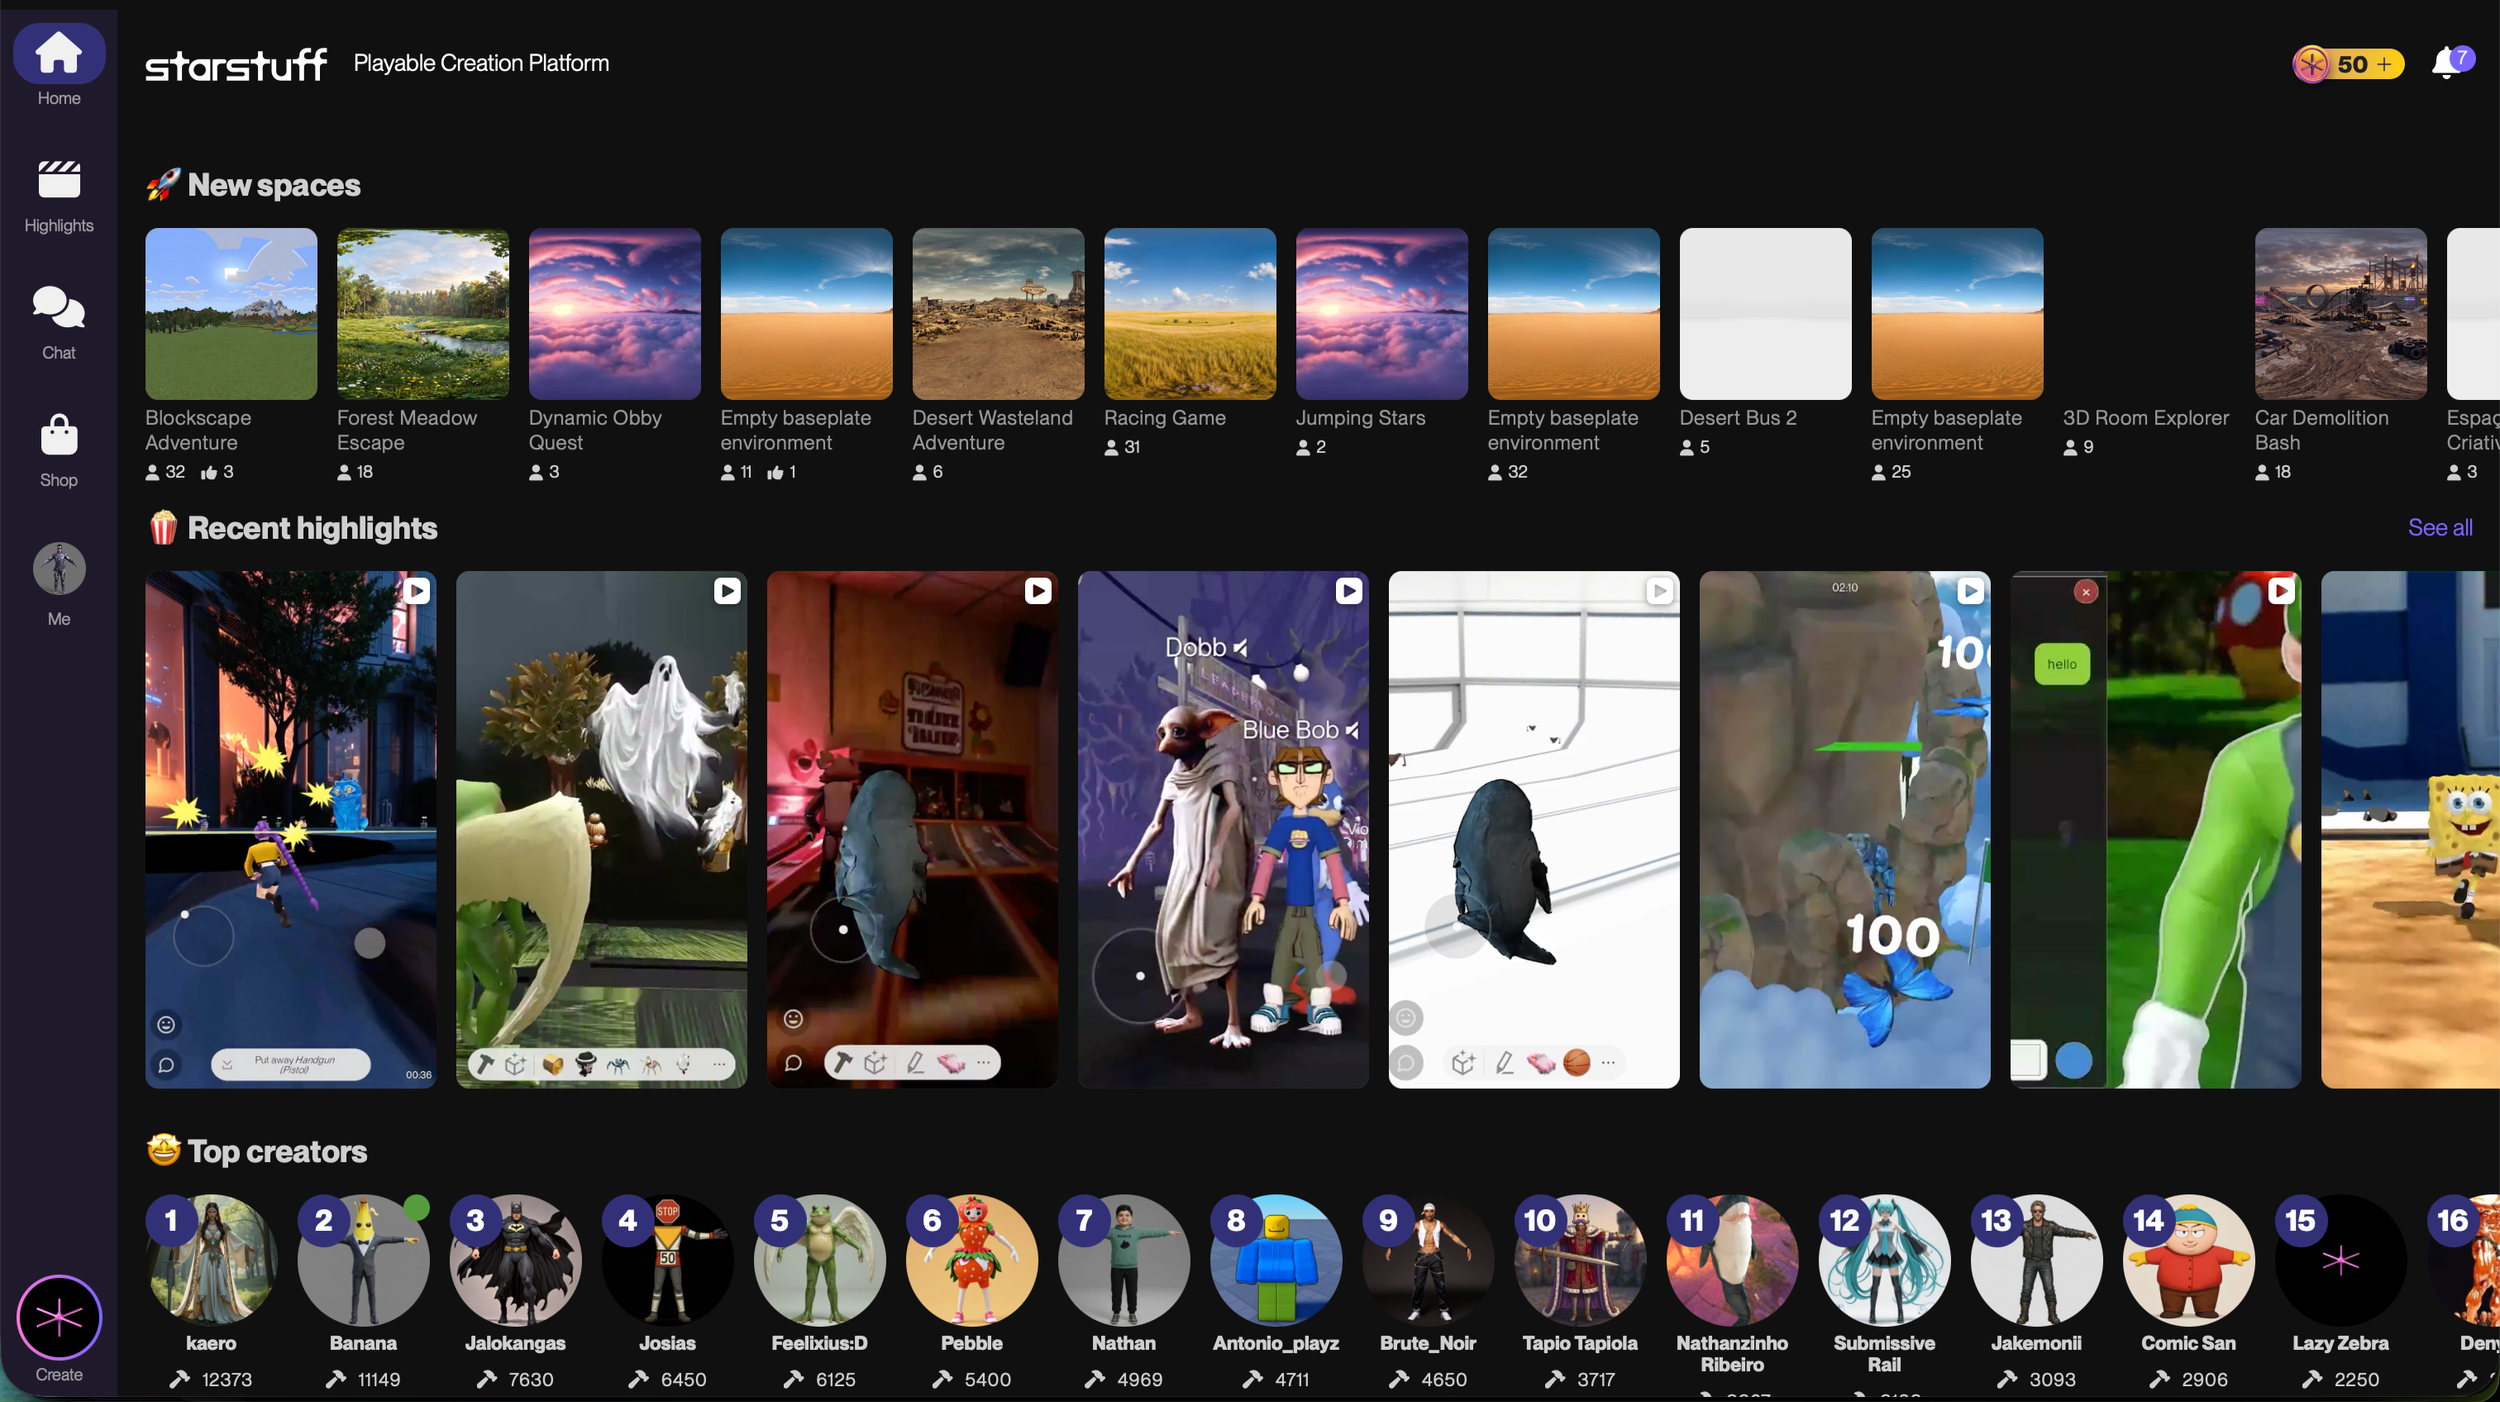
Task: Play the ghost and frog highlight video
Action: [601, 829]
